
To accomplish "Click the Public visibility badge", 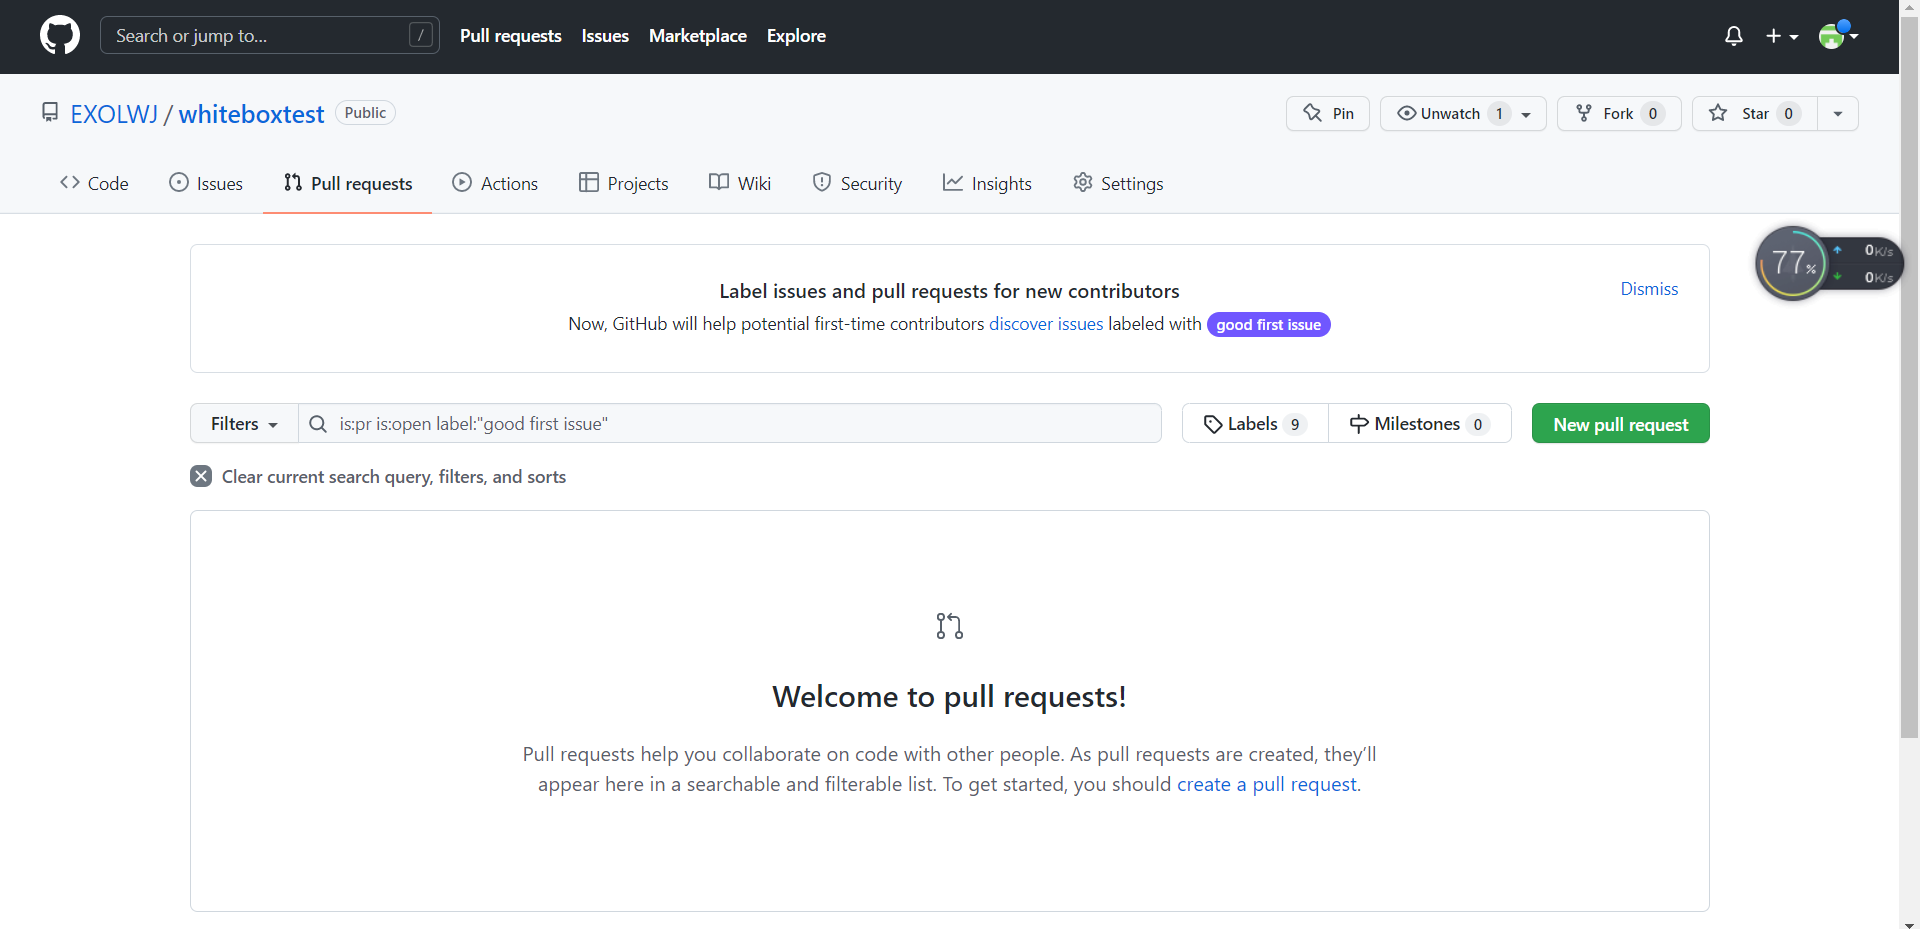I will coord(365,113).
